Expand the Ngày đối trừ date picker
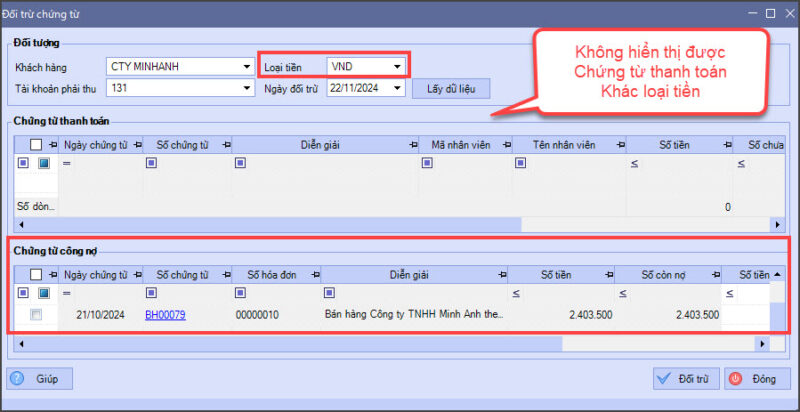Viewport: 800px width, 412px height. coord(398,88)
